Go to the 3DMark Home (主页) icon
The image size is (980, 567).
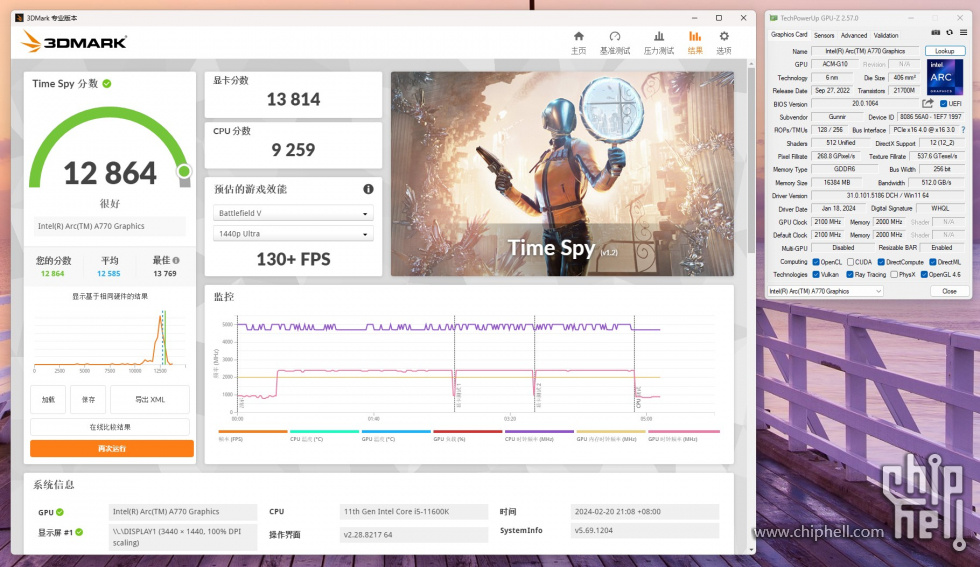[579, 36]
